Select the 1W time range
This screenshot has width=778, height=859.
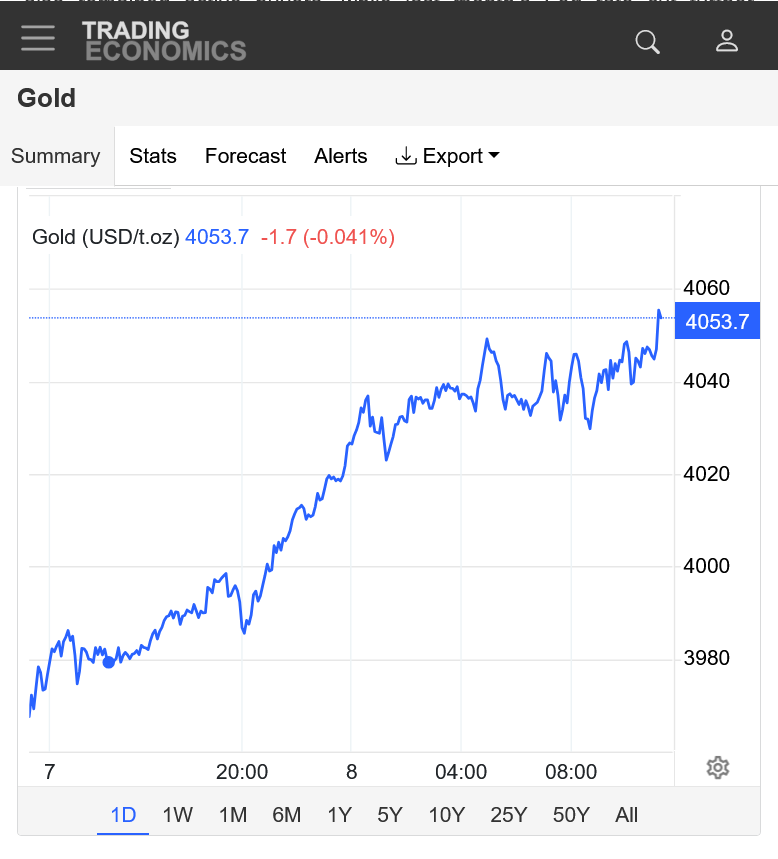tap(177, 815)
